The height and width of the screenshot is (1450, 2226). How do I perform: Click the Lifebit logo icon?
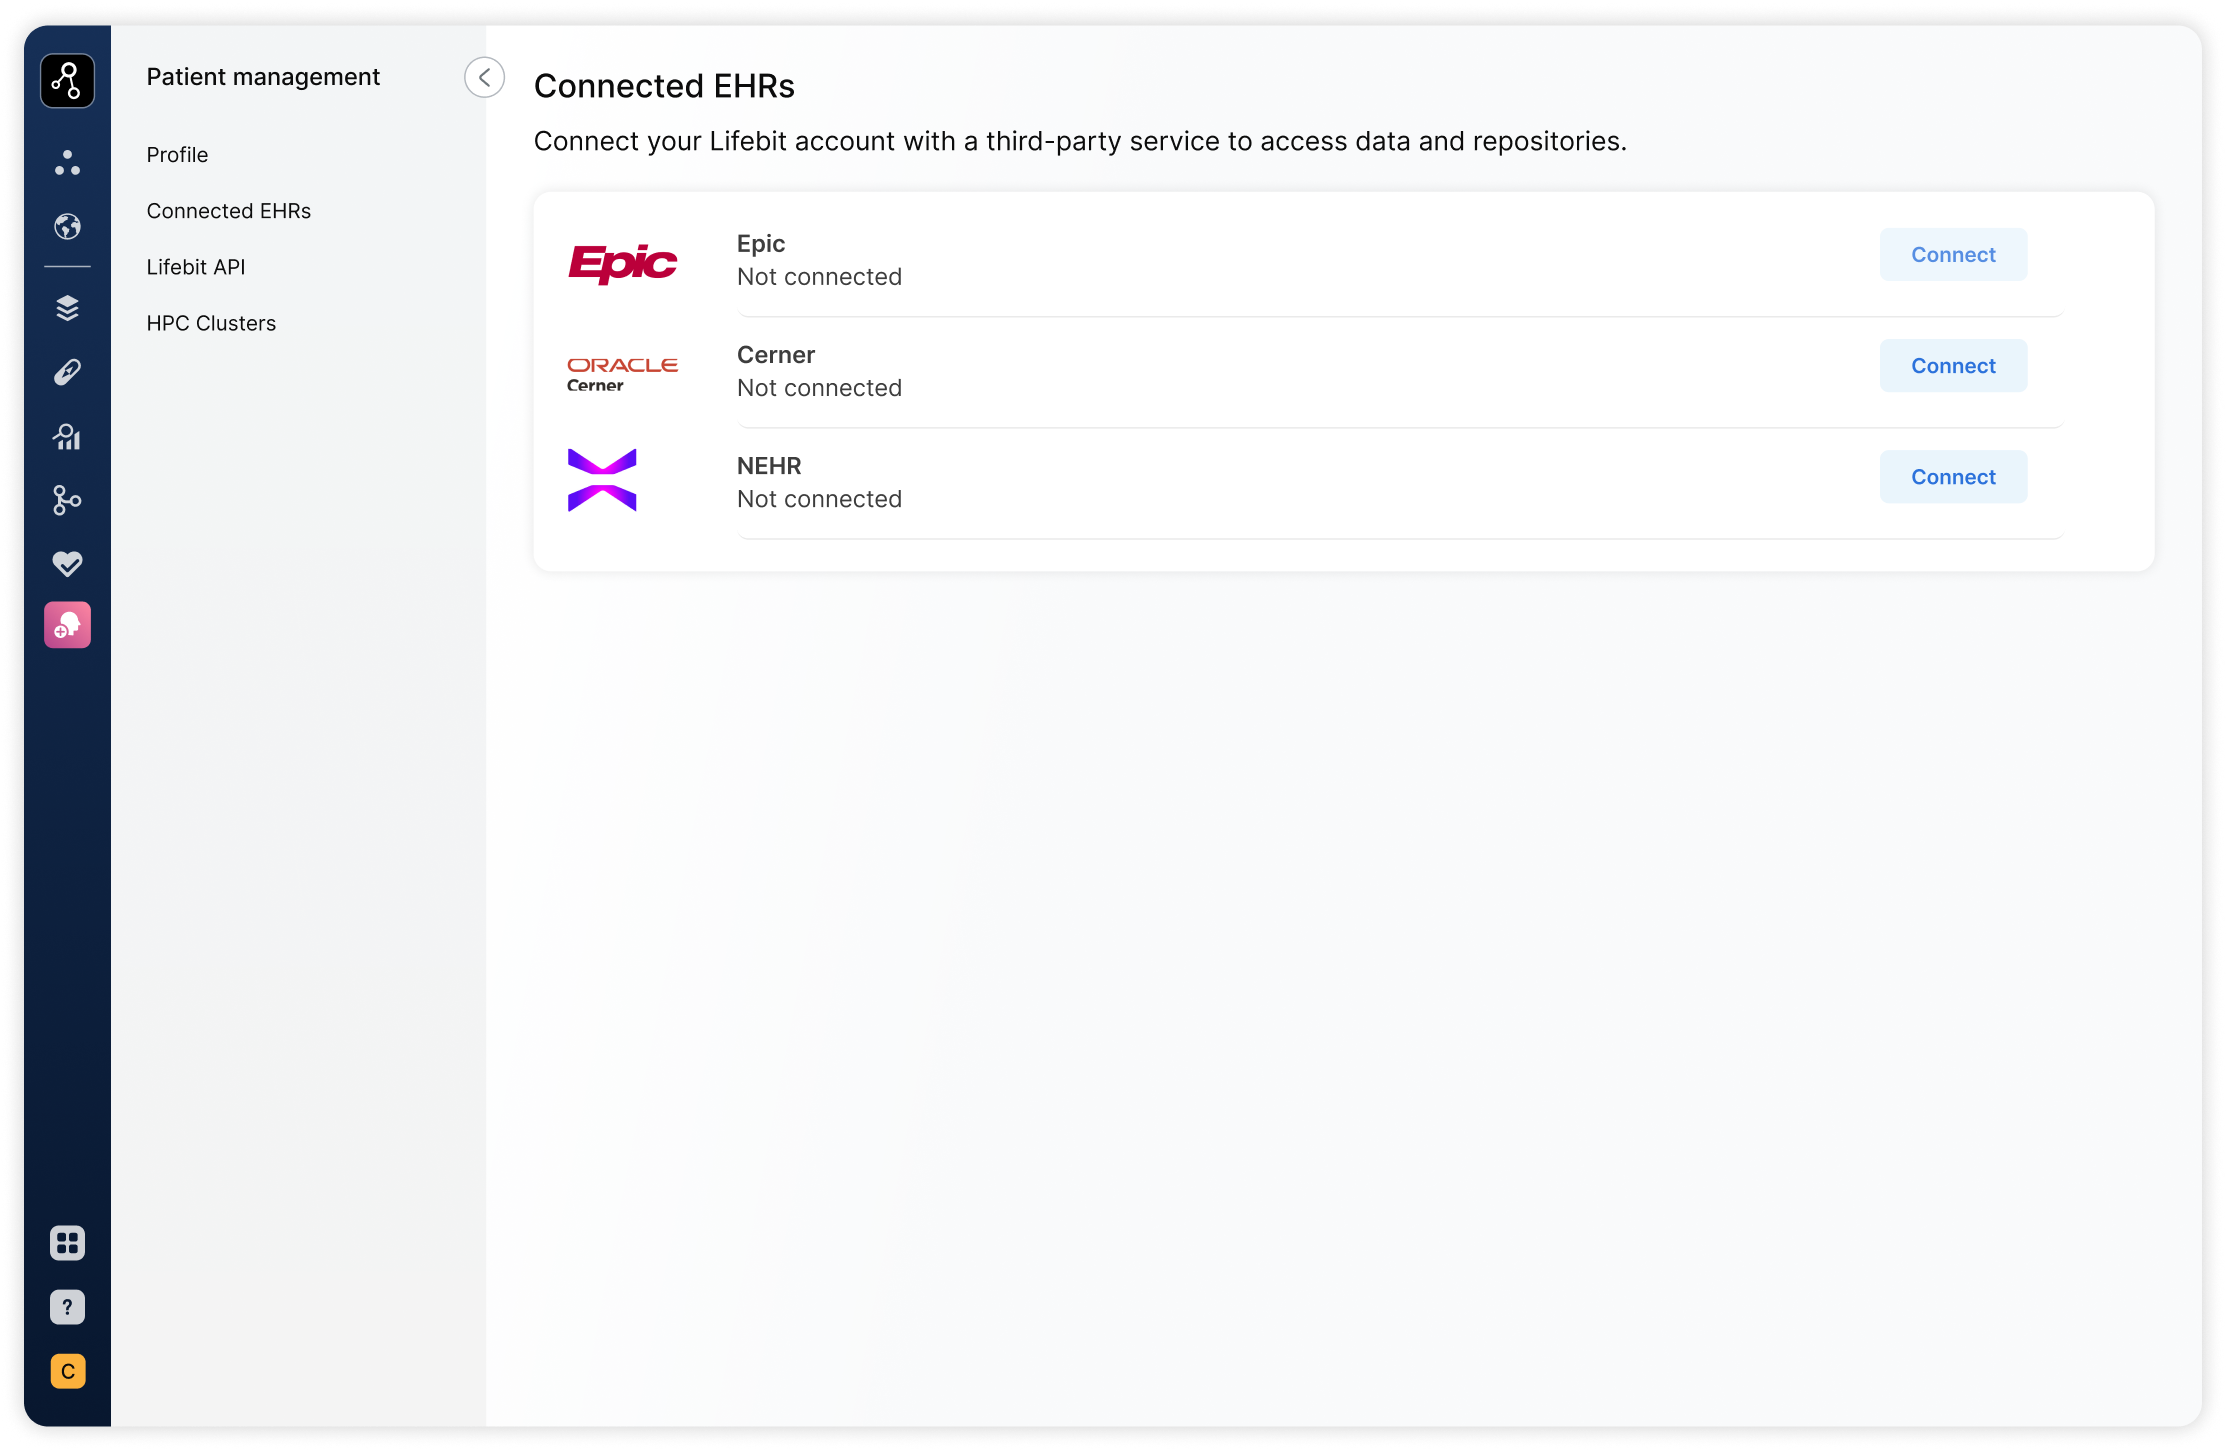point(67,80)
